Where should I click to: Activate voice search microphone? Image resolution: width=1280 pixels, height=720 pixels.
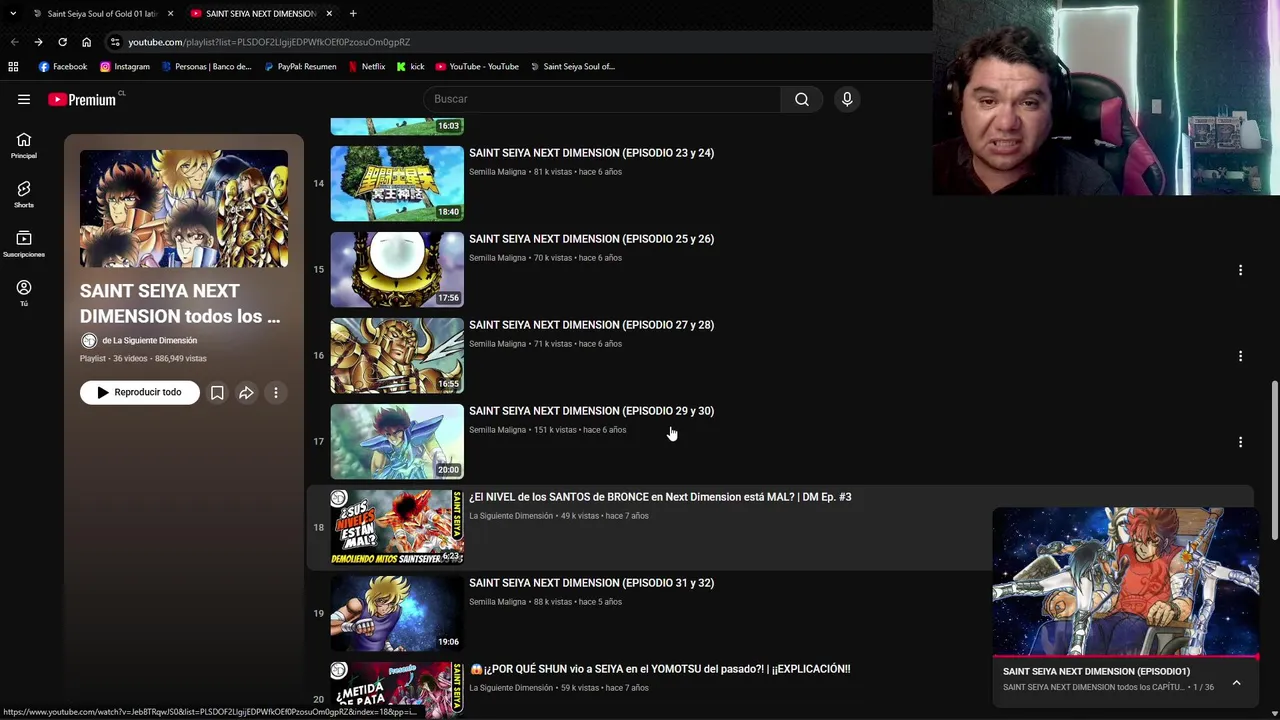pos(847,99)
